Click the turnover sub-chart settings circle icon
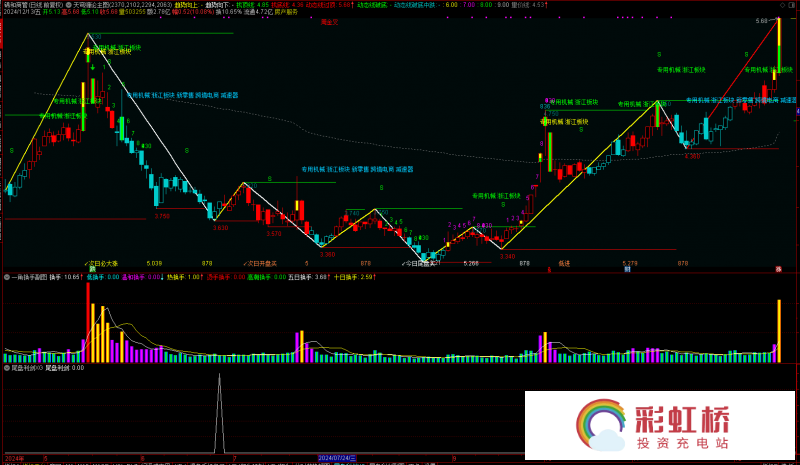800x465 pixels. (x=7, y=276)
